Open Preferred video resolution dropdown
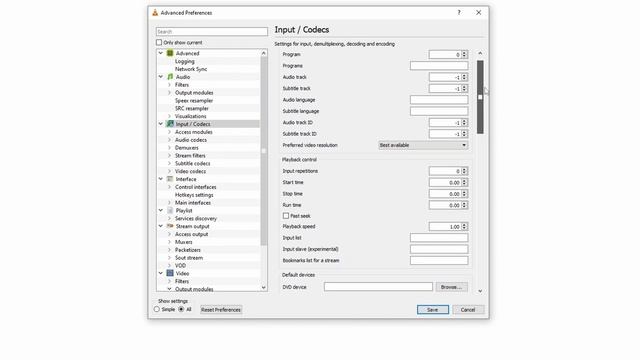 (x=423, y=145)
